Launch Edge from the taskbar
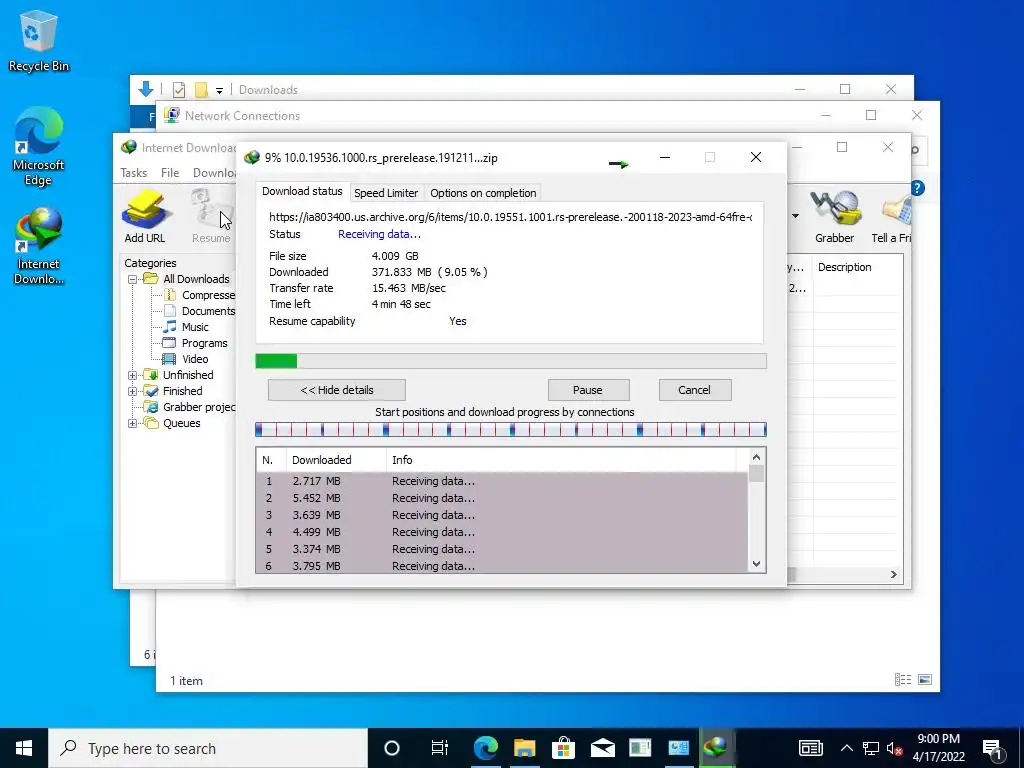This screenshot has height=768, width=1024. 485,748
